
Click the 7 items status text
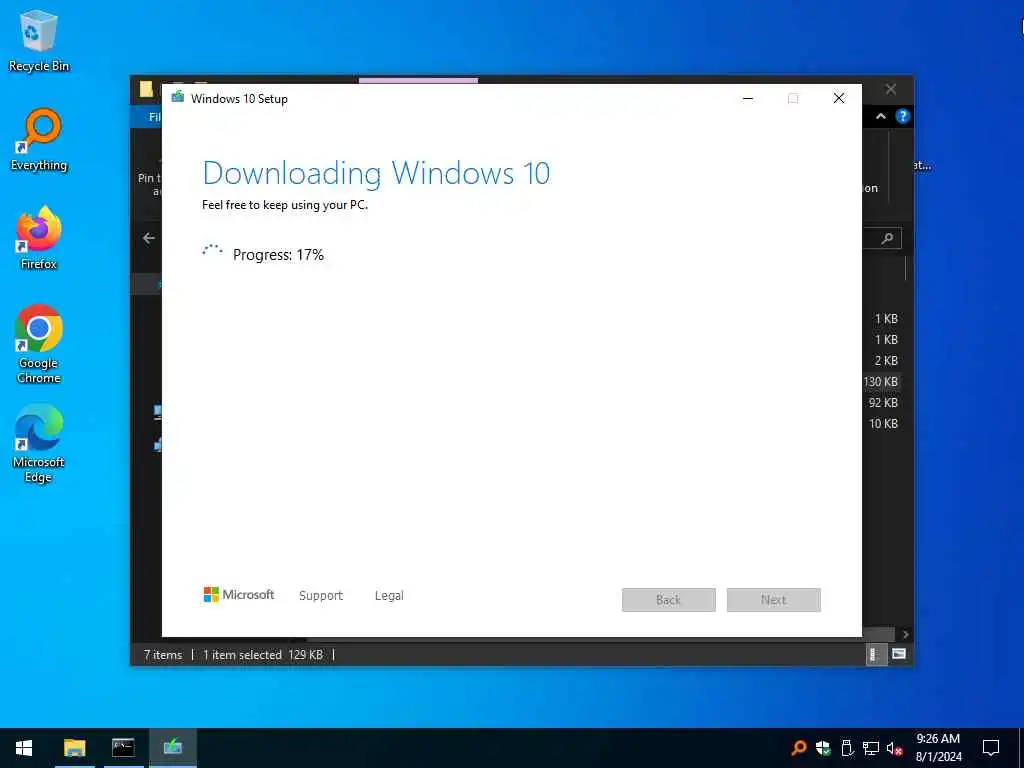pos(163,654)
